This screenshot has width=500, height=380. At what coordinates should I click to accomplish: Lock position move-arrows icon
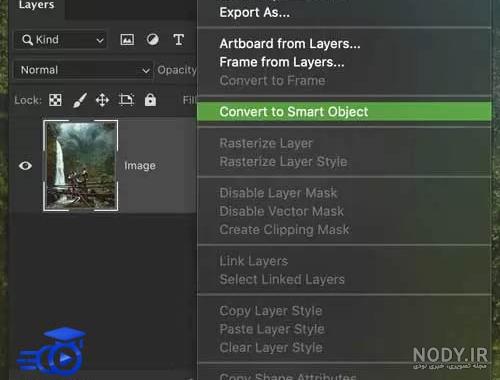(x=102, y=100)
